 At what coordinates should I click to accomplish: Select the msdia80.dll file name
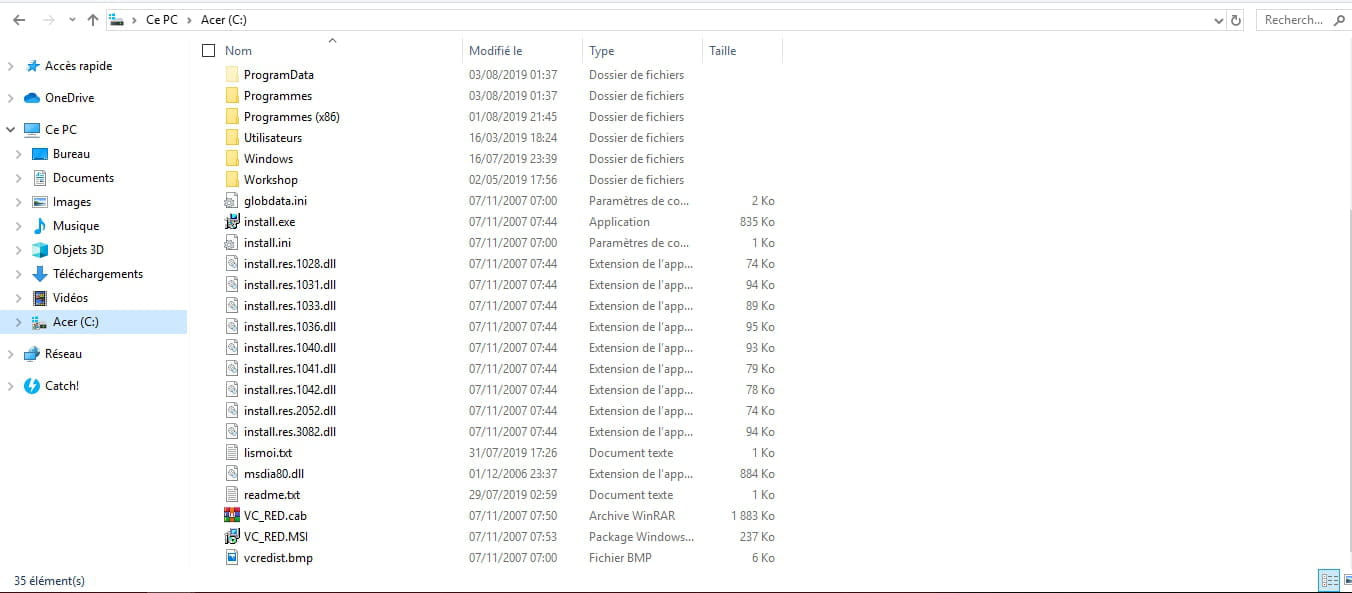pos(274,474)
